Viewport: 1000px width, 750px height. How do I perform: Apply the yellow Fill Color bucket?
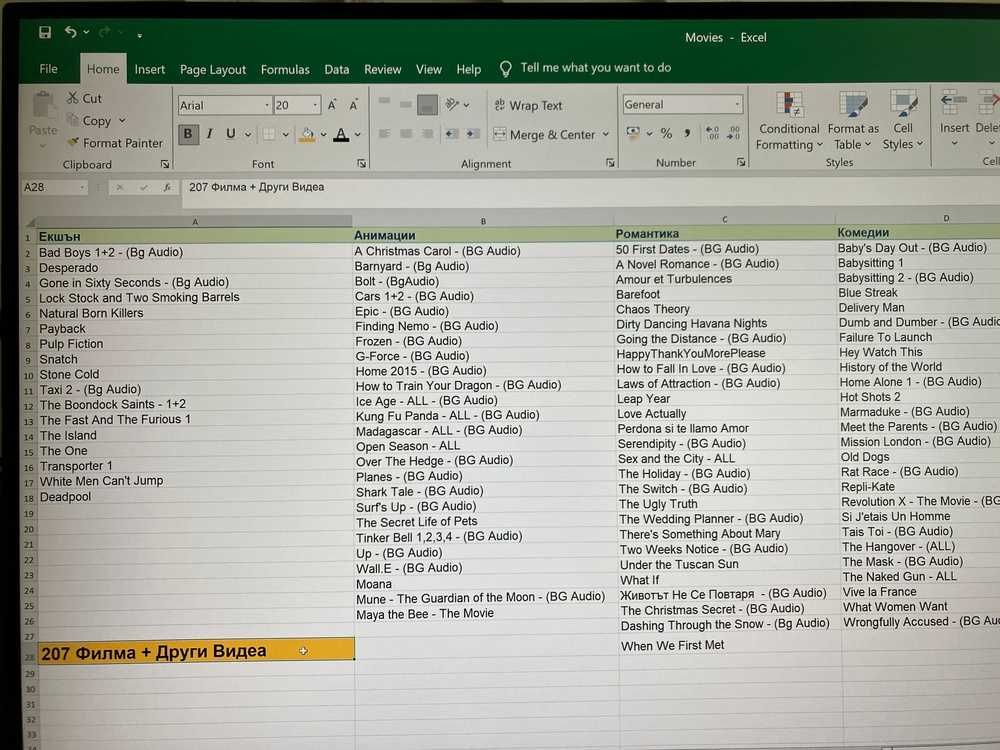307,134
